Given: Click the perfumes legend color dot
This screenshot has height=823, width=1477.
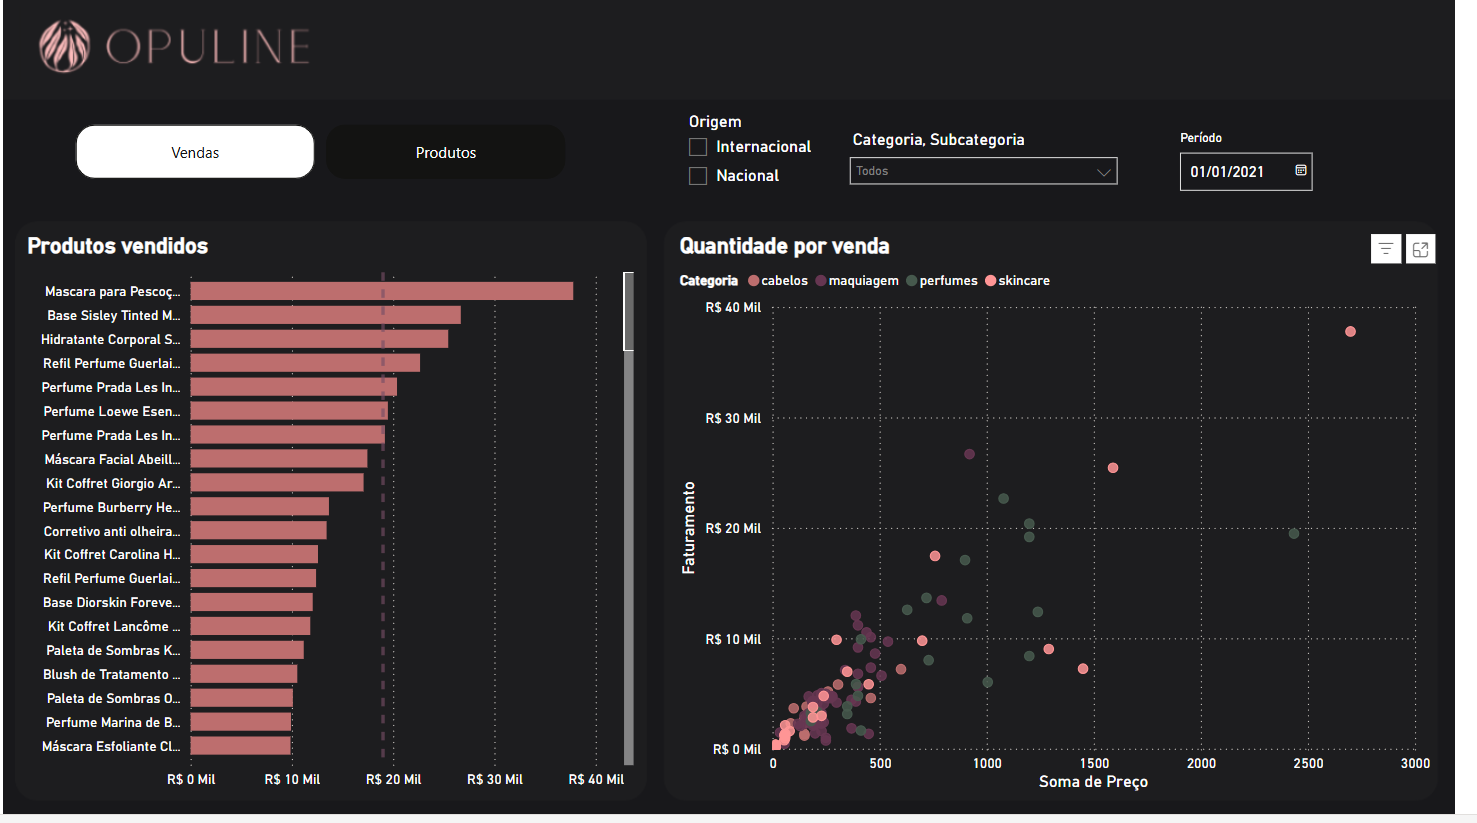Looking at the screenshot, I should pos(912,281).
